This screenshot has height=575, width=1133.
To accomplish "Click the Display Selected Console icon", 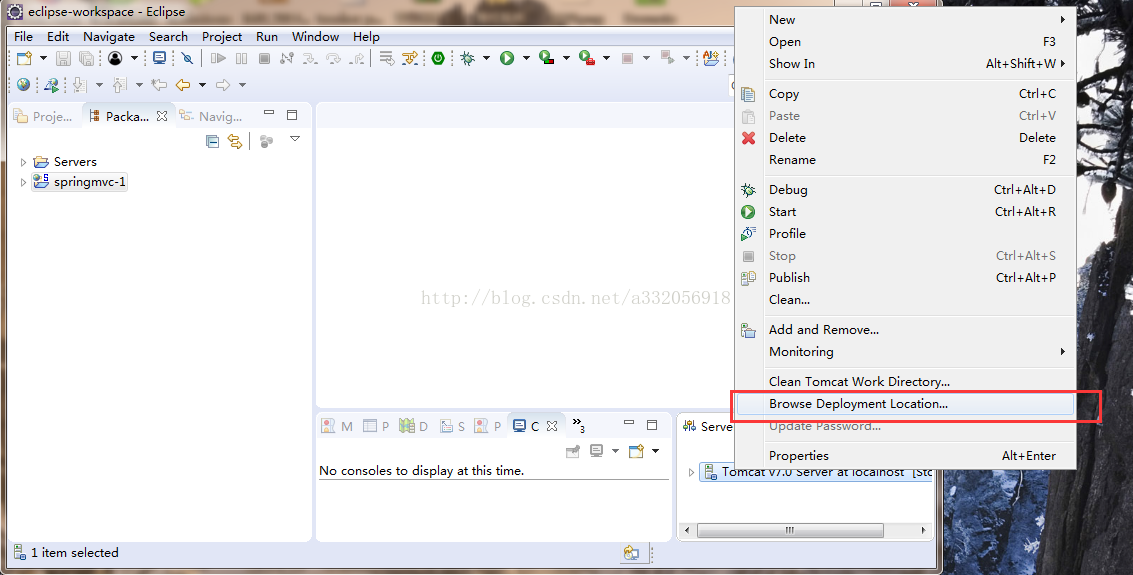I will (x=596, y=451).
